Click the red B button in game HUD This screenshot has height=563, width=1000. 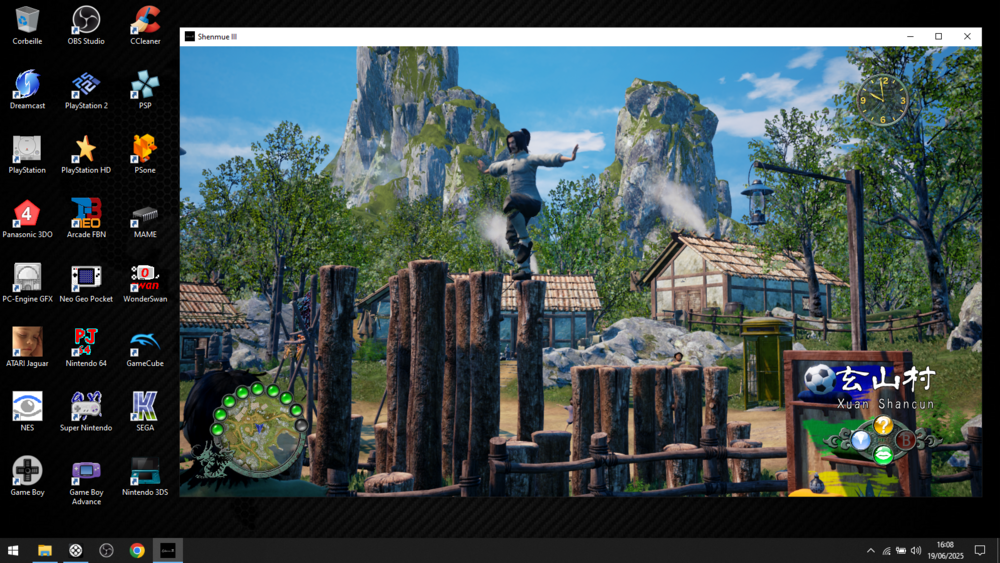(x=906, y=440)
